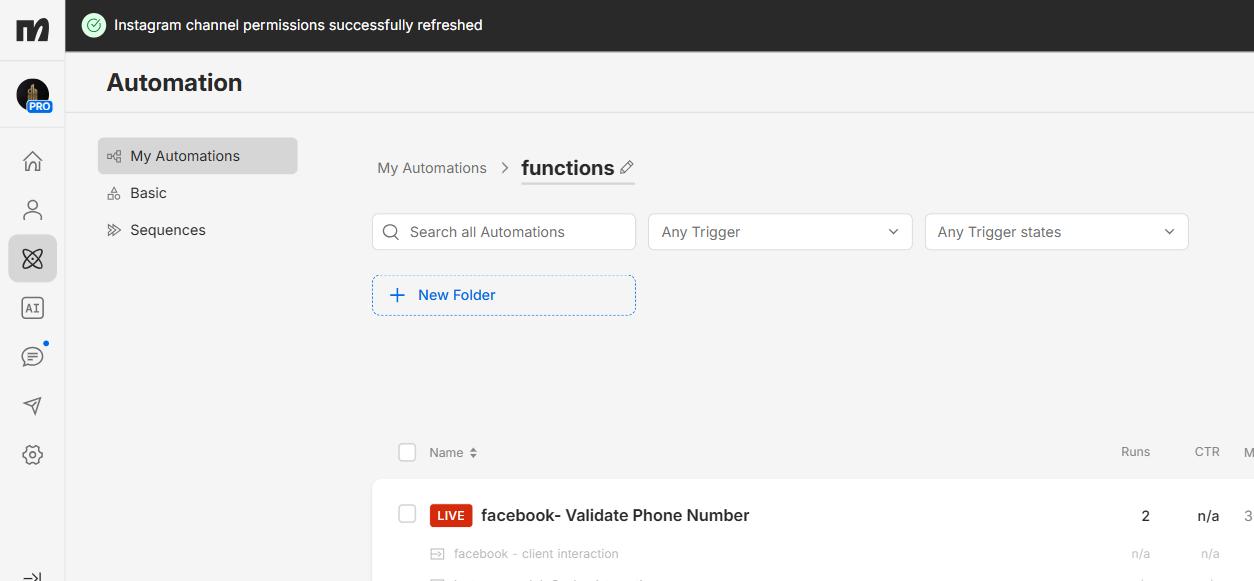Edit functions folder name pencil icon
This screenshot has height=581, width=1254.
pos(627,167)
